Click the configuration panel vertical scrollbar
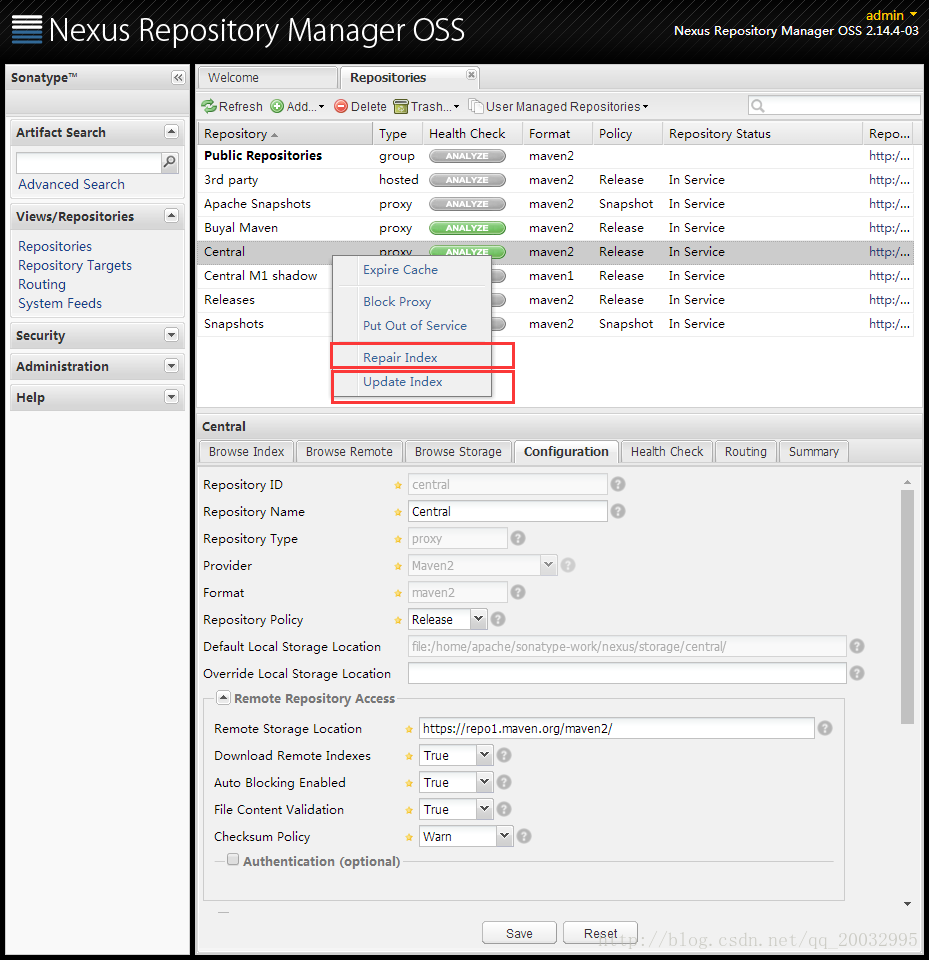929x960 pixels. (x=907, y=606)
